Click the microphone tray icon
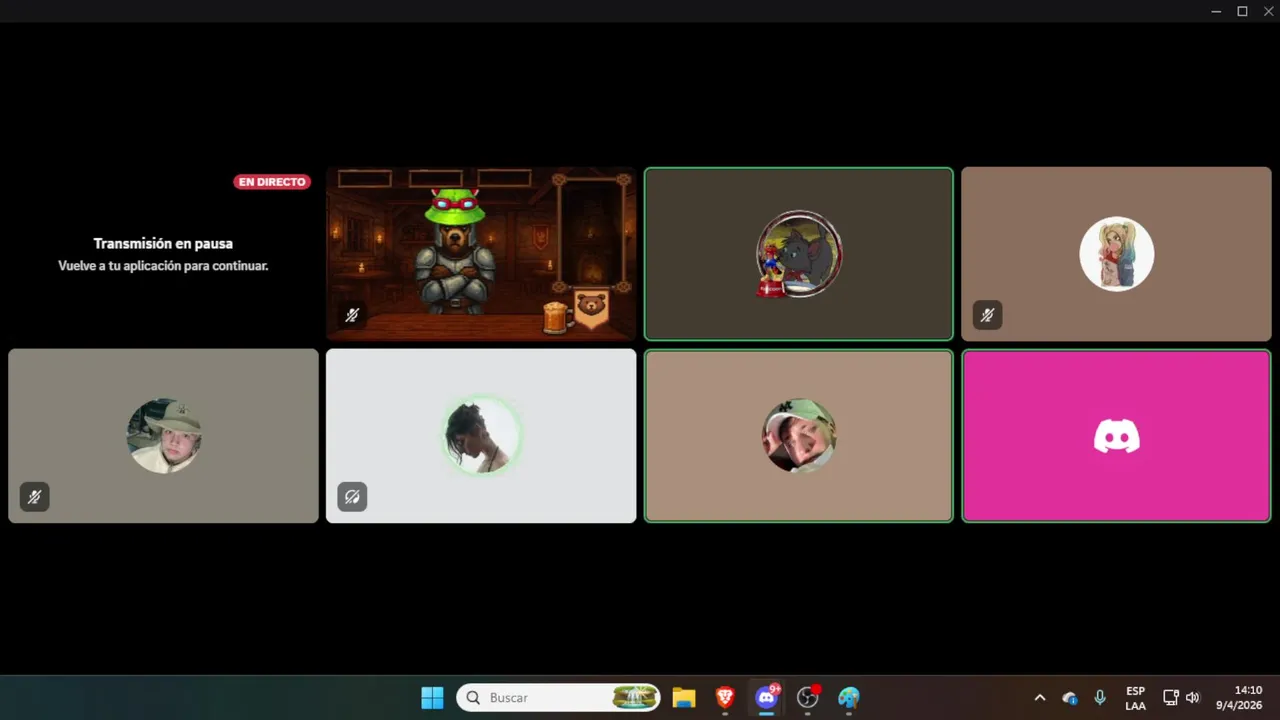This screenshot has height=720, width=1280. (1100, 697)
